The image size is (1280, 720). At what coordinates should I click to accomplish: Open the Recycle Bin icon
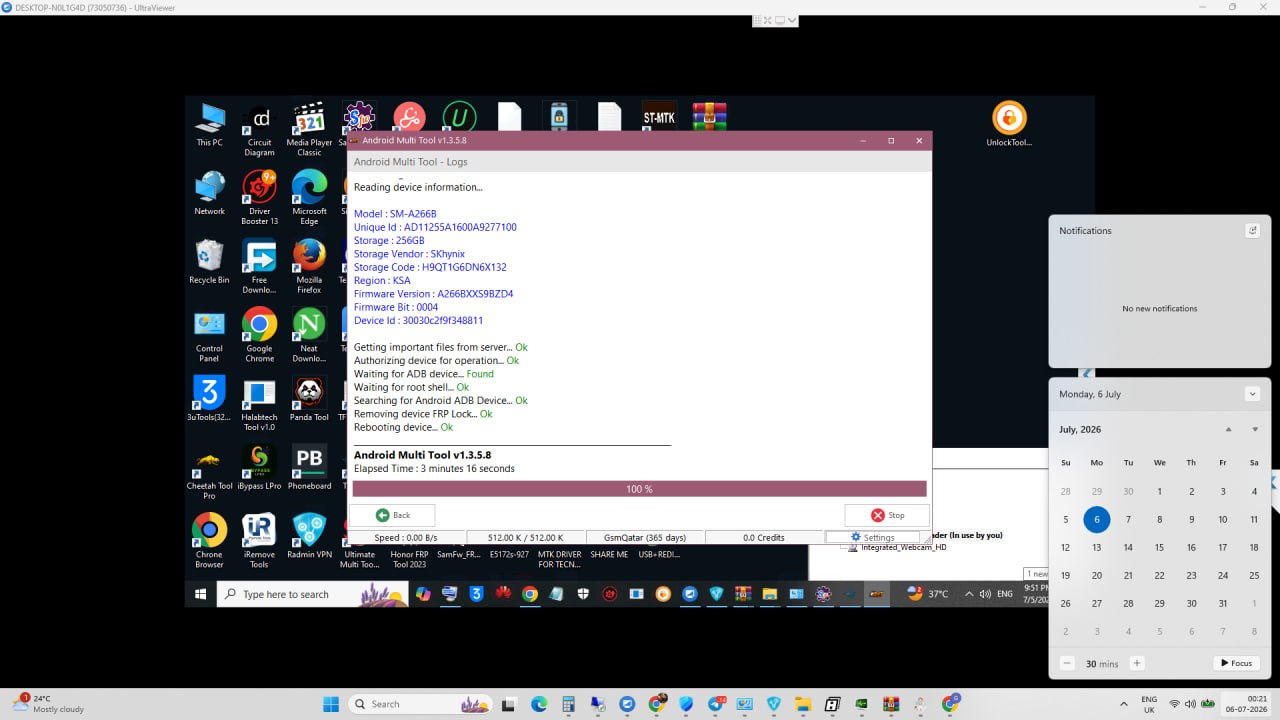[209, 262]
